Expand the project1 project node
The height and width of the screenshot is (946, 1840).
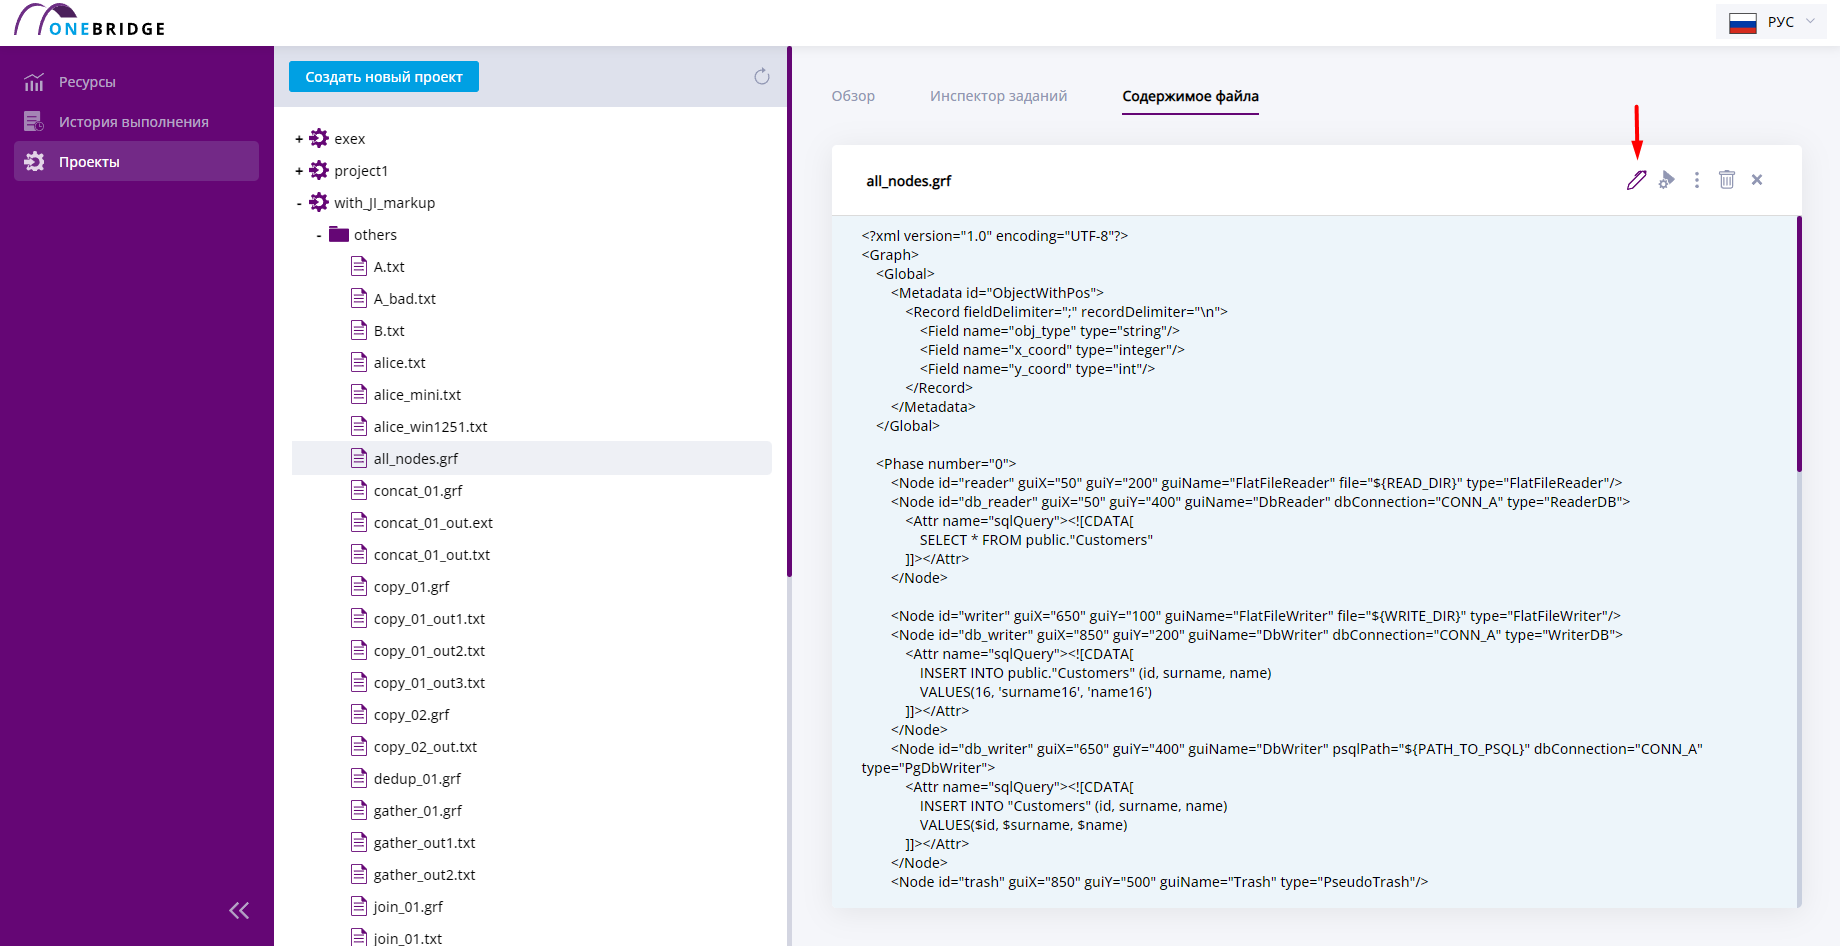click(x=299, y=171)
